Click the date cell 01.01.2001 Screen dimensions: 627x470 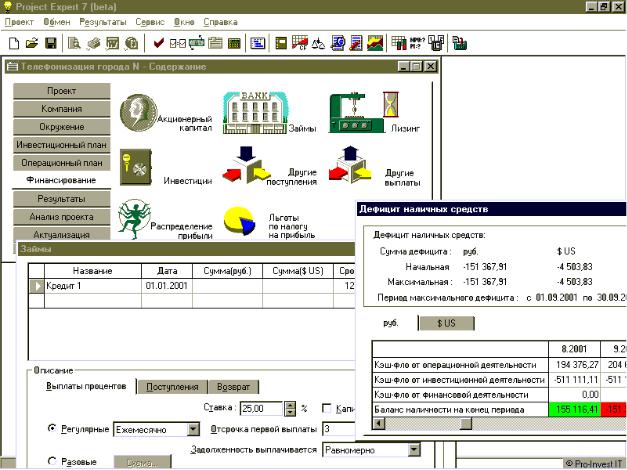[167, 286]
